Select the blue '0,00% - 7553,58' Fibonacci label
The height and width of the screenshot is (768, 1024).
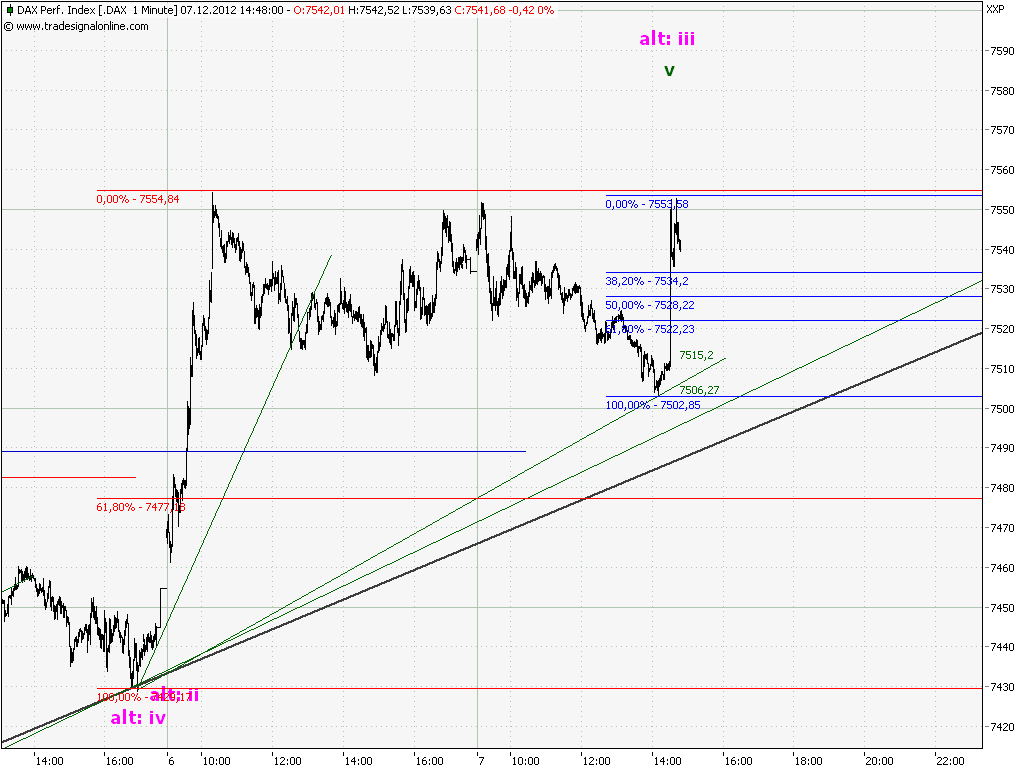coord(647,204)
